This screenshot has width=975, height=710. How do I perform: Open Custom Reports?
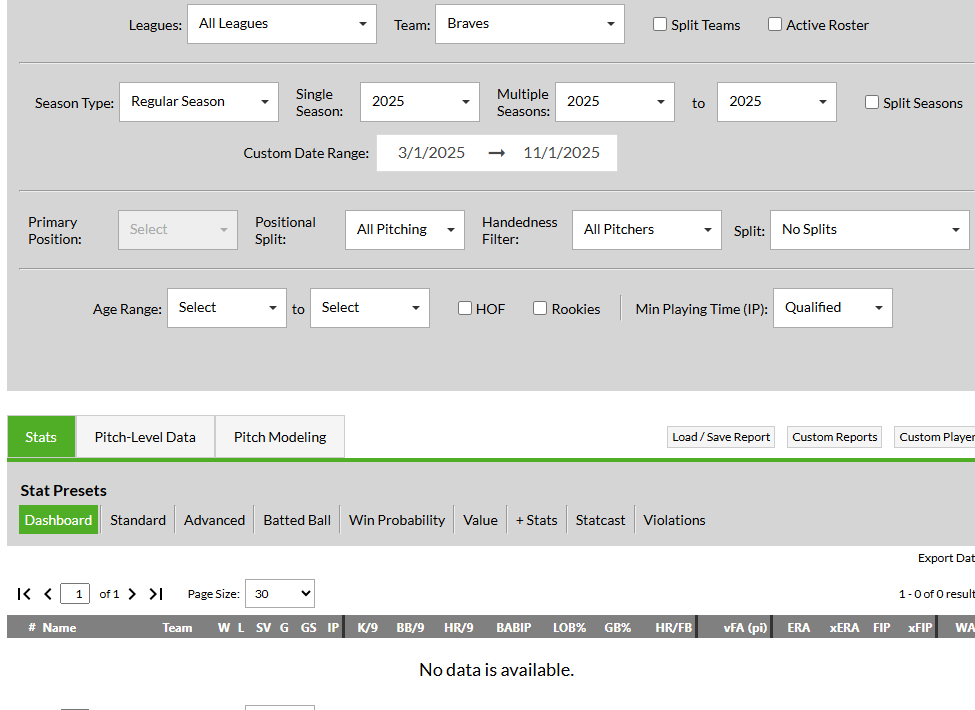click(834, 437)
